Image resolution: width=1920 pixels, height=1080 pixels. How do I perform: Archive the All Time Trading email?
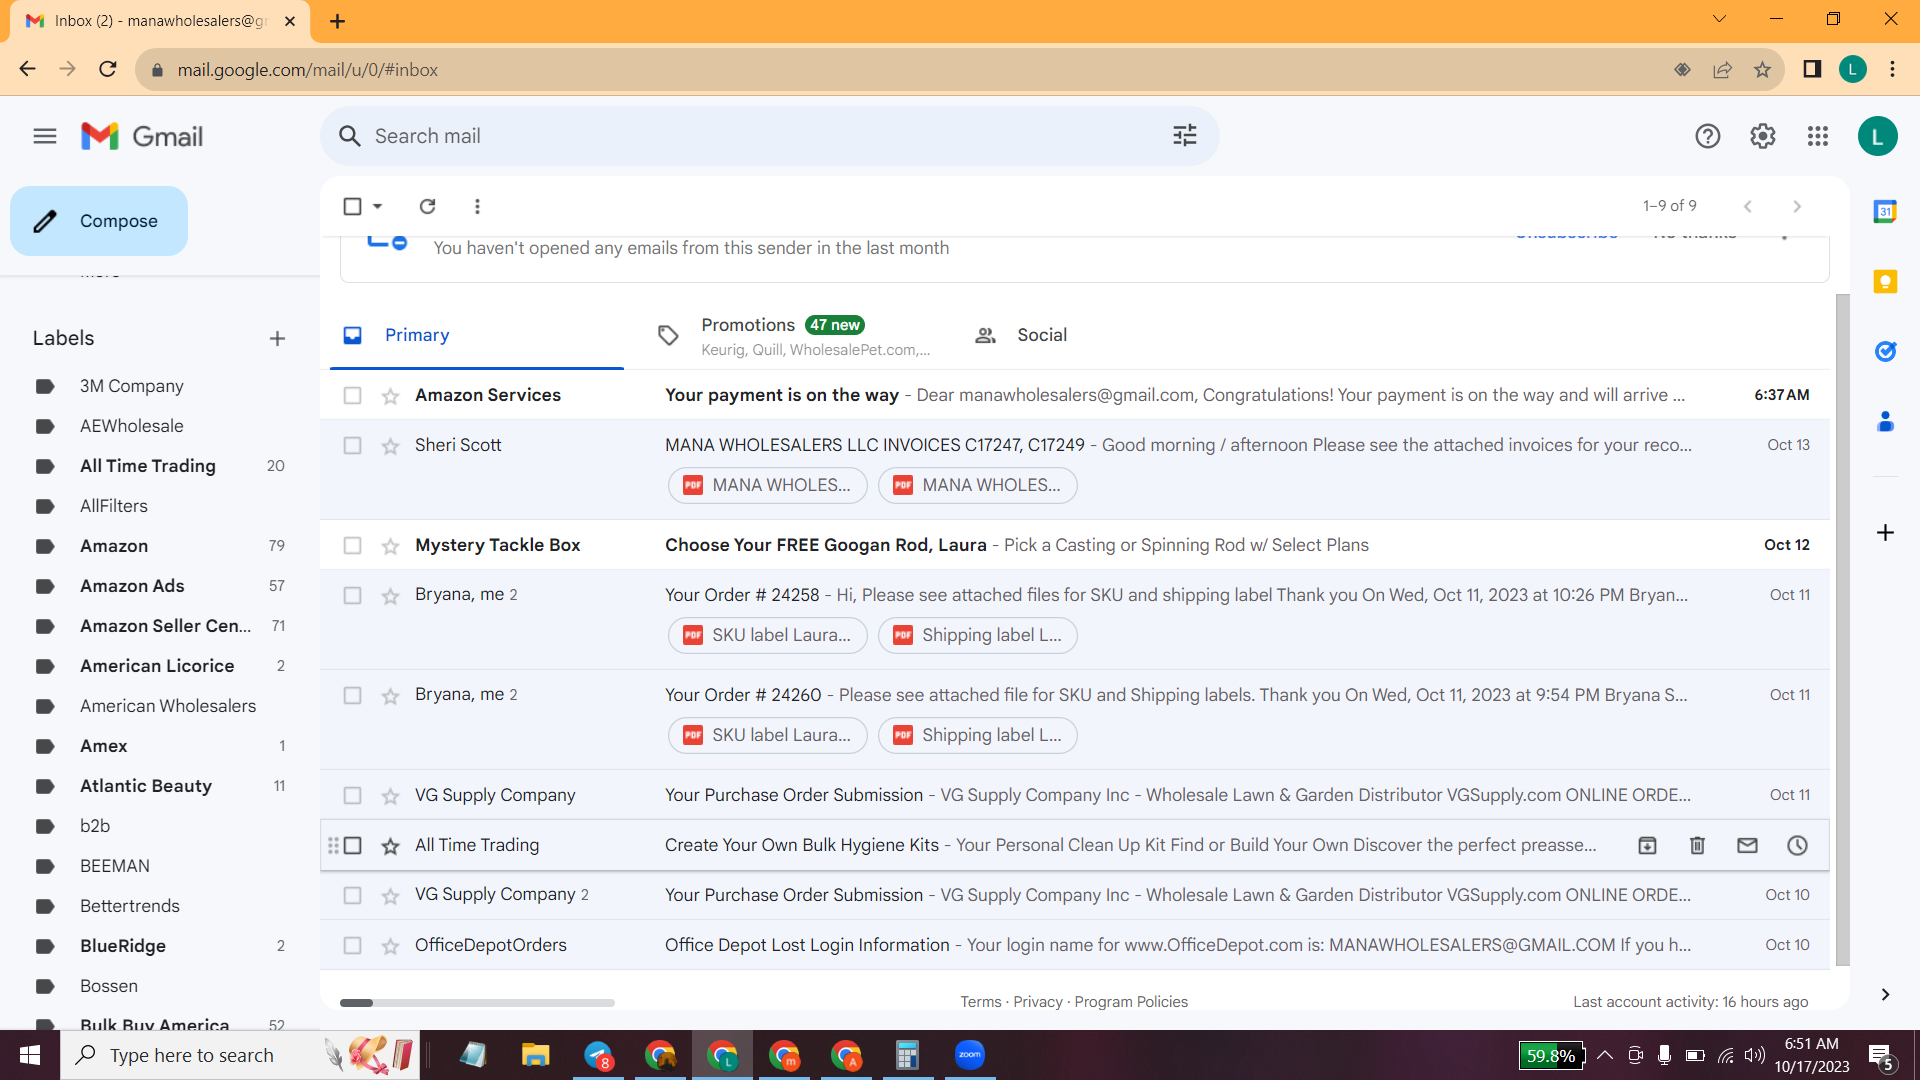click(x=1647, y=845)
